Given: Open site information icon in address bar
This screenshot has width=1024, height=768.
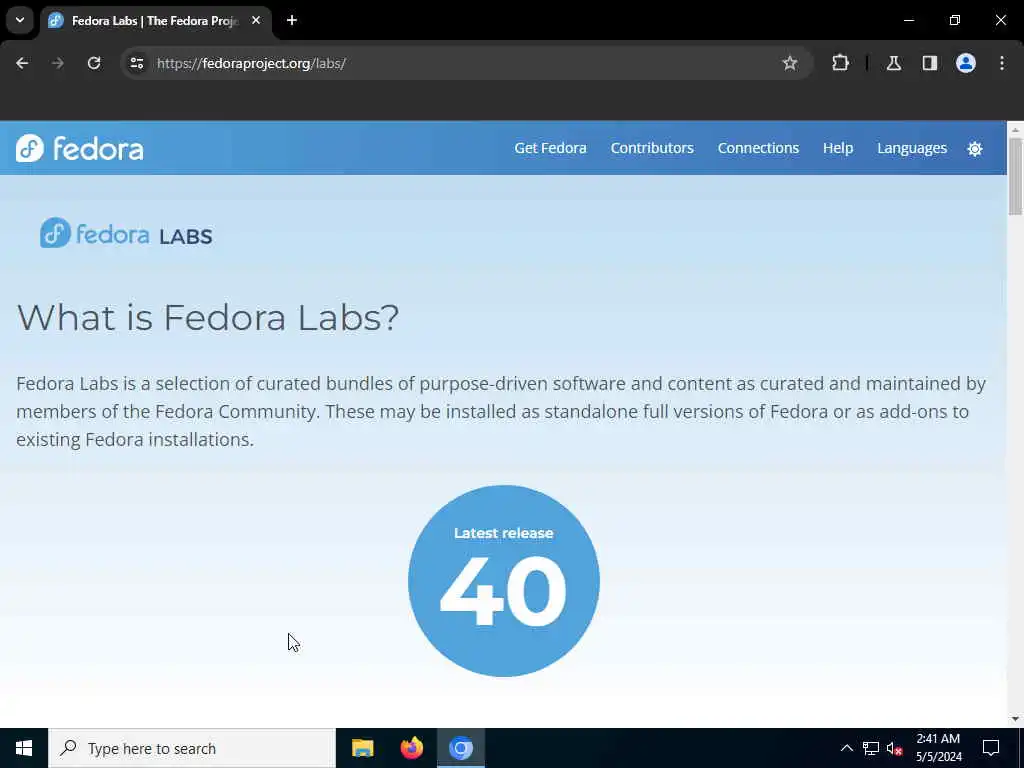Looking at the screenshot, I should pos(136,63).
